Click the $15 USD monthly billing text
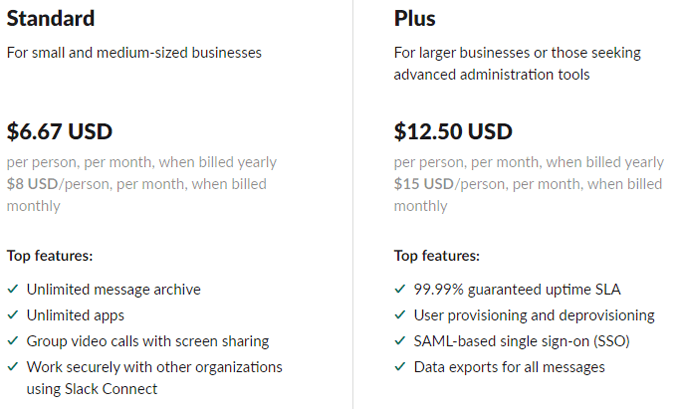 [424, 184]
